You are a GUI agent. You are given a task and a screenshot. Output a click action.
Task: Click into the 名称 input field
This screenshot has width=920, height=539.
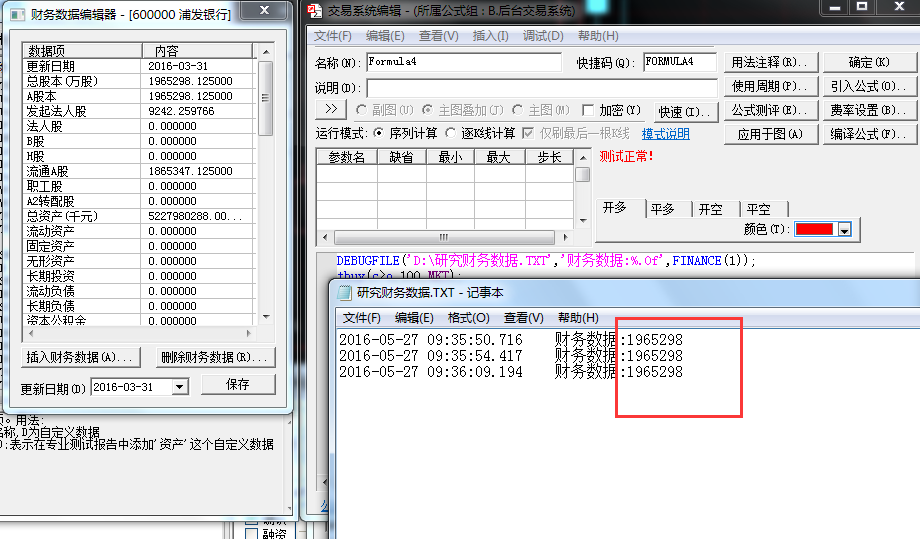[463, 62]
